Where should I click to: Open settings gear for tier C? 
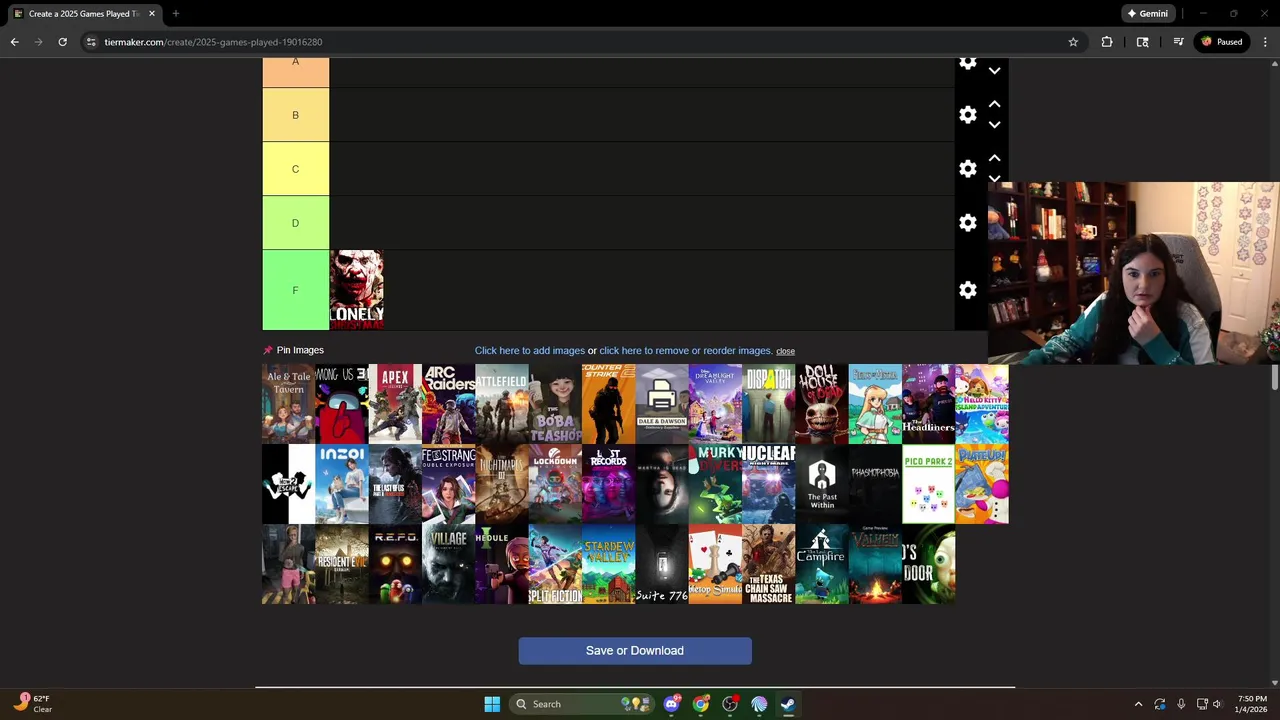[x=967, y=169]
